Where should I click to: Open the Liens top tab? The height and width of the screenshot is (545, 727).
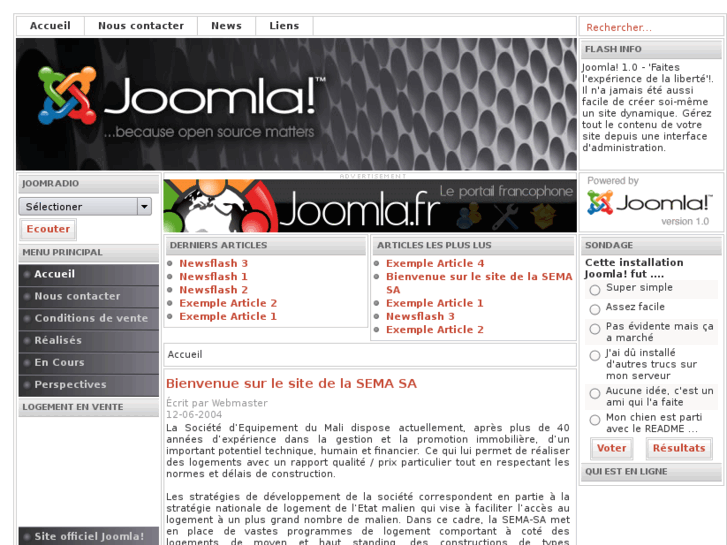(284, 26)
